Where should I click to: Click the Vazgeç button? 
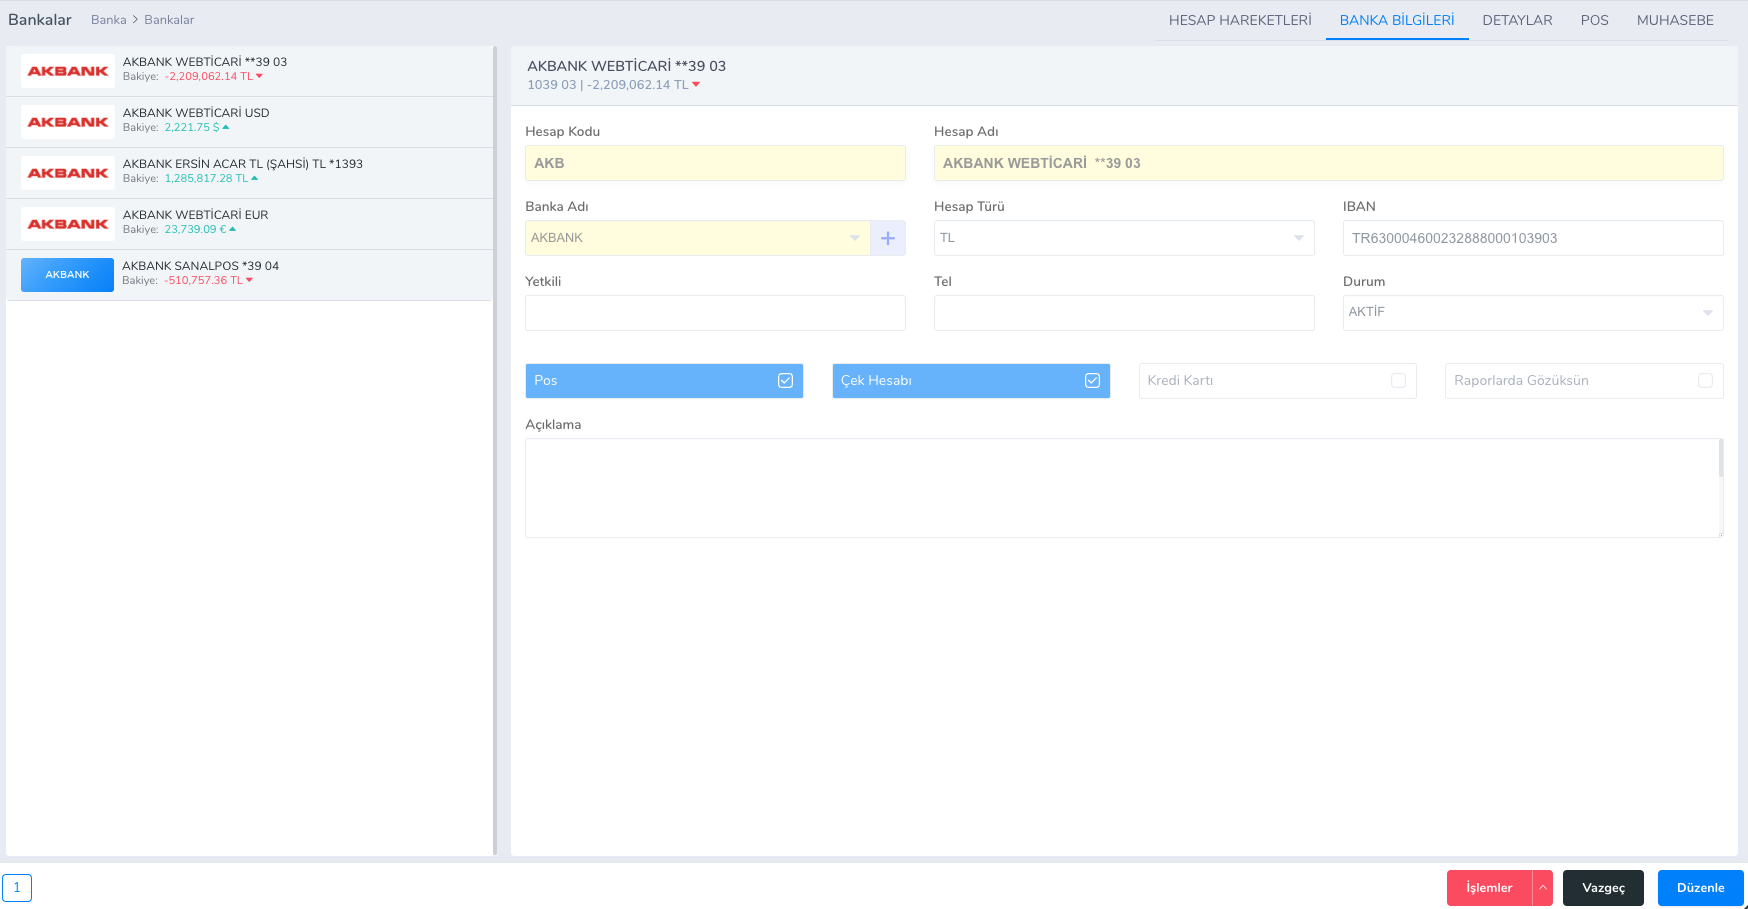[x=1603, y=888]
